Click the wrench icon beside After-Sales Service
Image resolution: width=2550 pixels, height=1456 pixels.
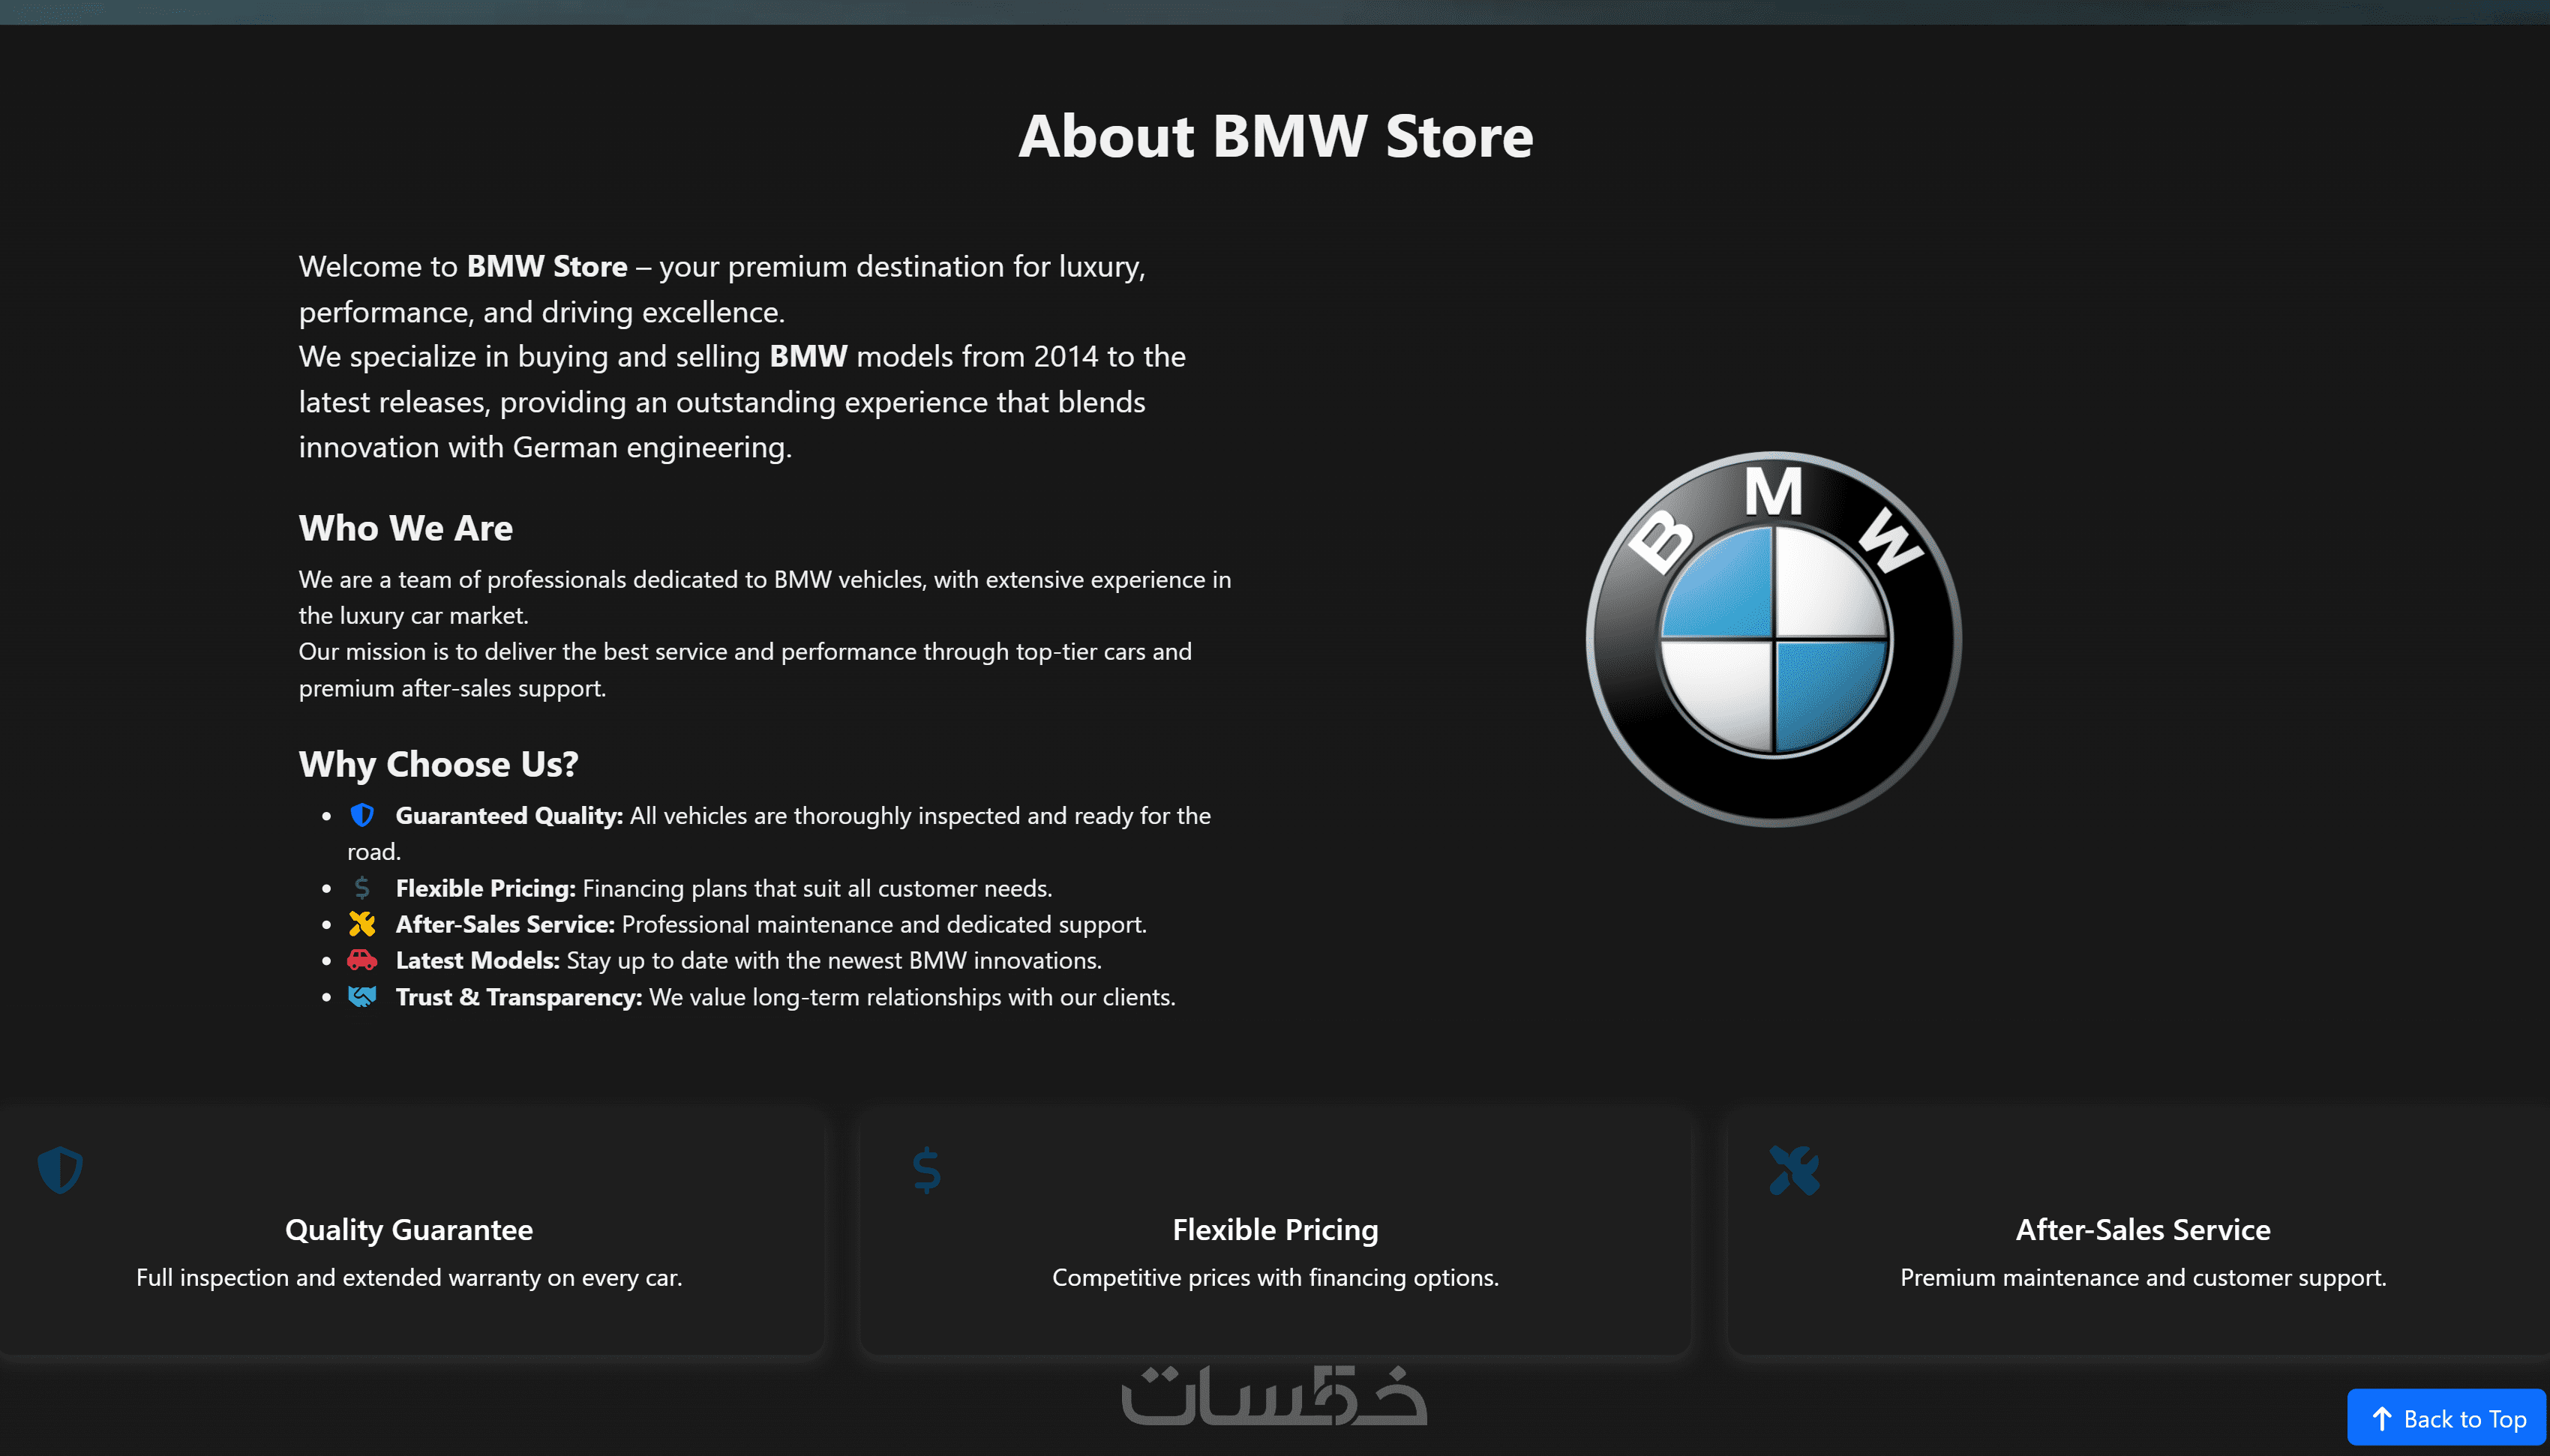[362, 924]
